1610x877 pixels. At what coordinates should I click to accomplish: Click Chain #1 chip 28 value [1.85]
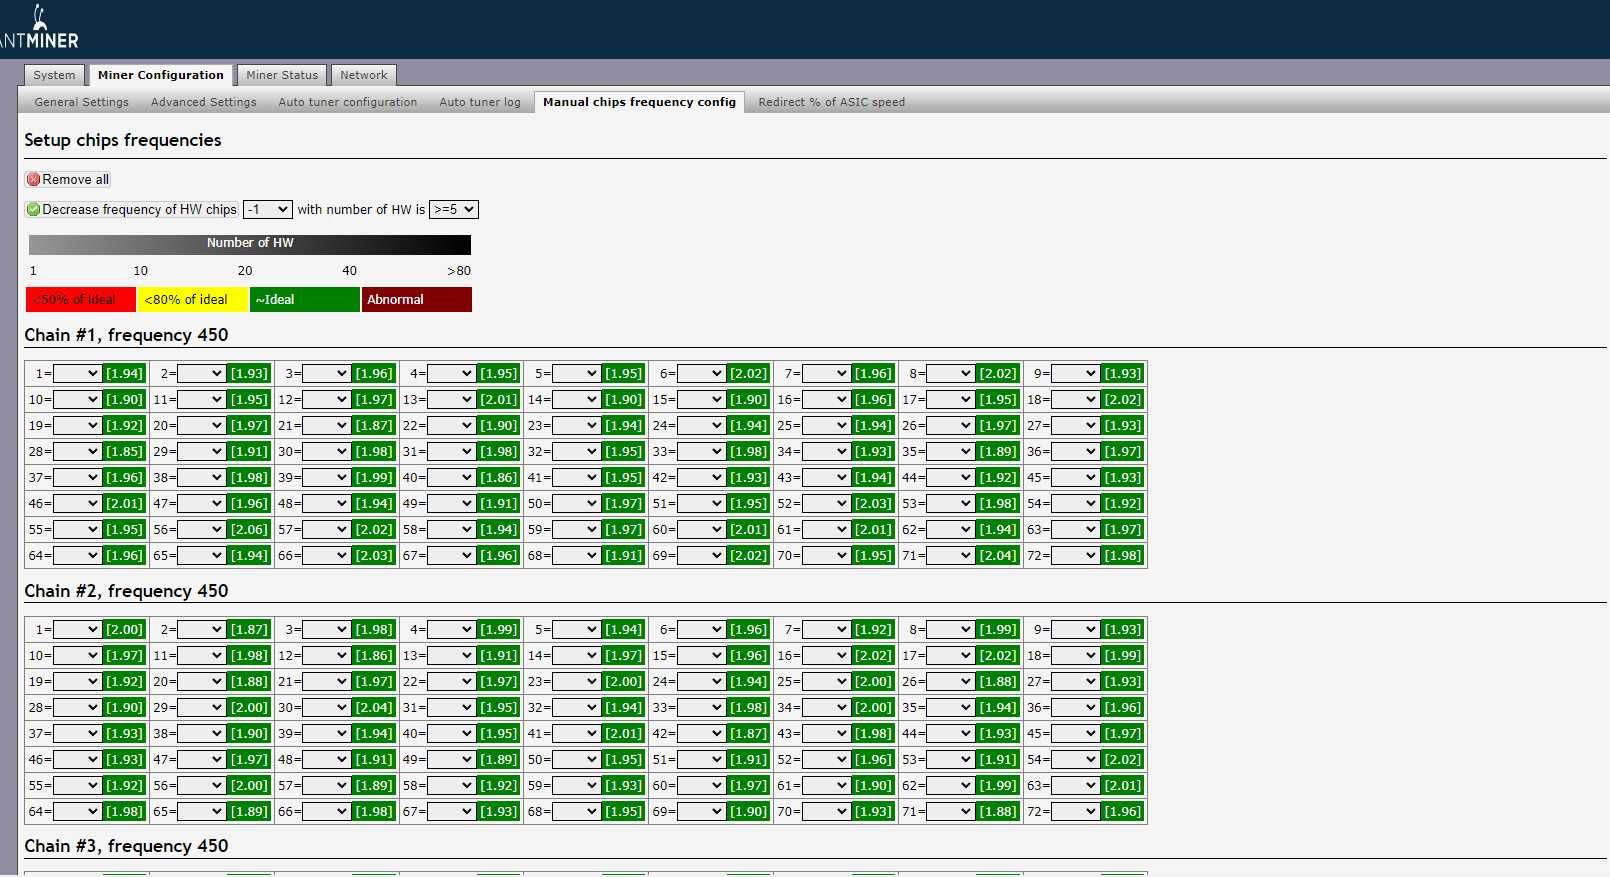[125, 452]
